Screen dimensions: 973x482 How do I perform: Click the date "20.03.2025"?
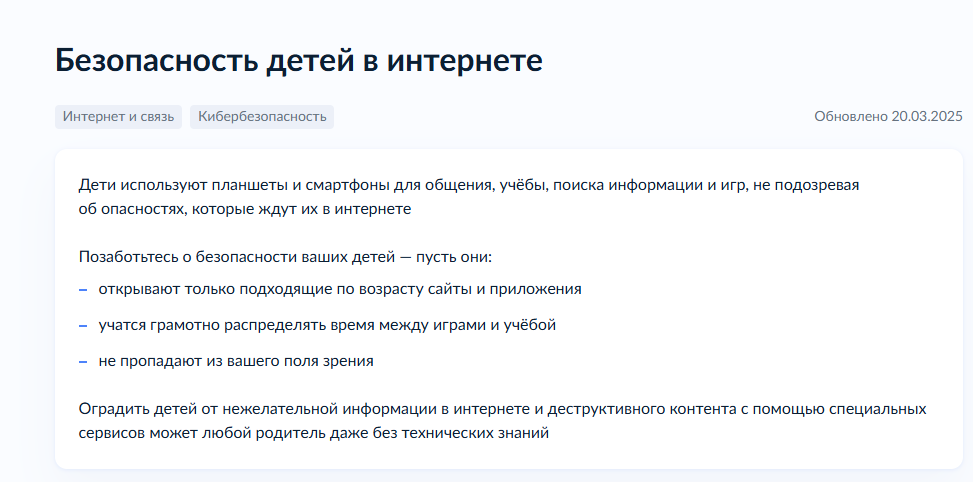coord(926,117)
